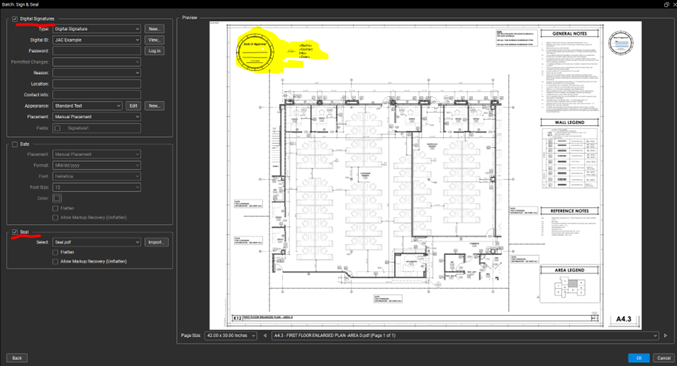The width and height of the screenshot is (677, 366).
Task: Enable Allow Markup Recovery under Seal
Action: click(55, 262)
